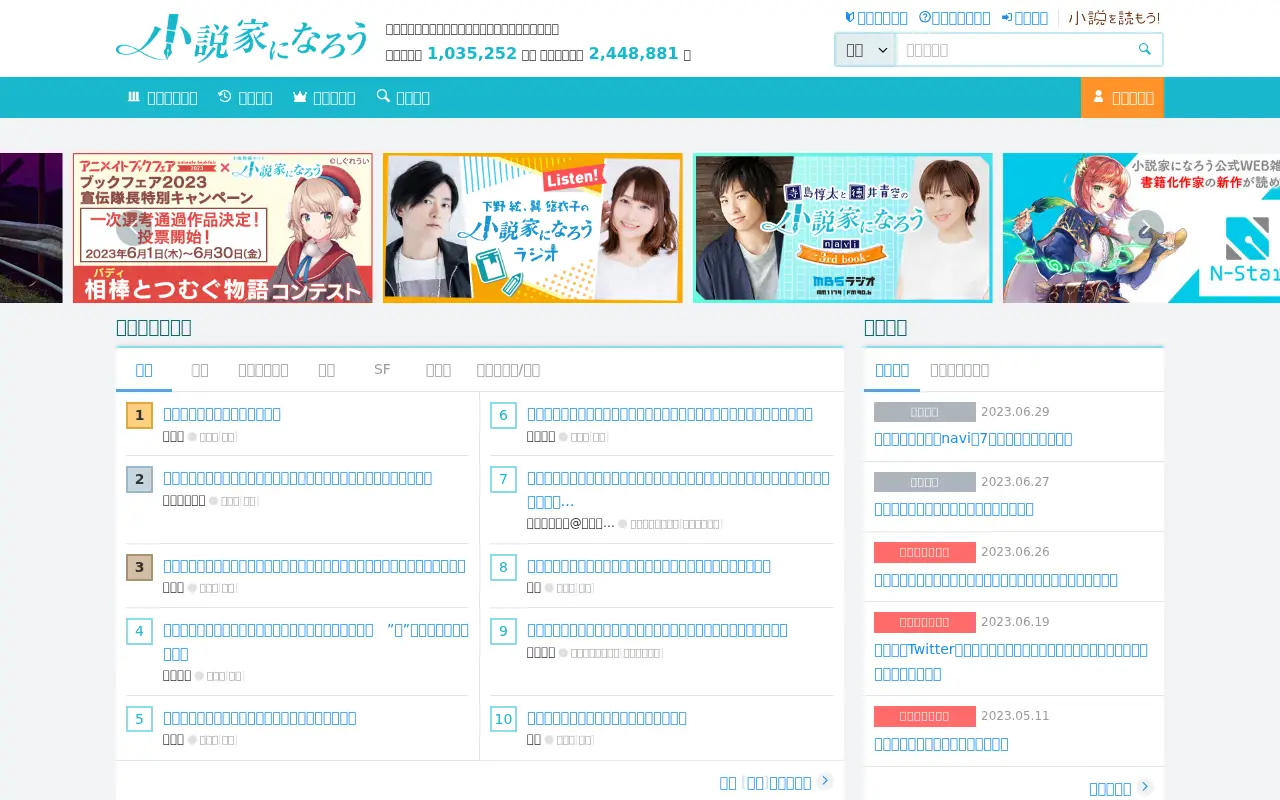Open the navi 3rd book MBS radio banner

[x=843, y=228]
